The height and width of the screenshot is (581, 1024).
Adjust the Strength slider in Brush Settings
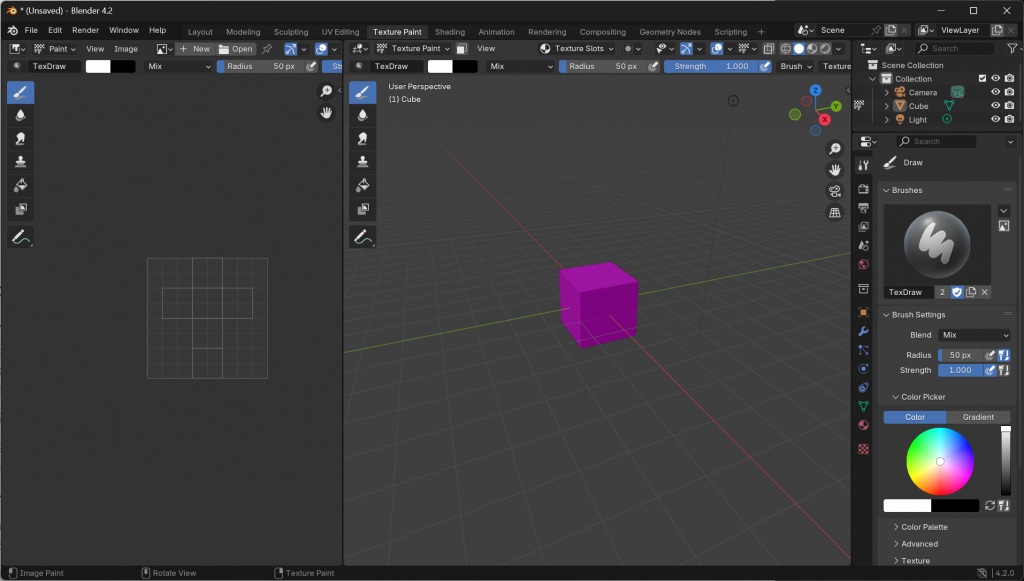960,370
